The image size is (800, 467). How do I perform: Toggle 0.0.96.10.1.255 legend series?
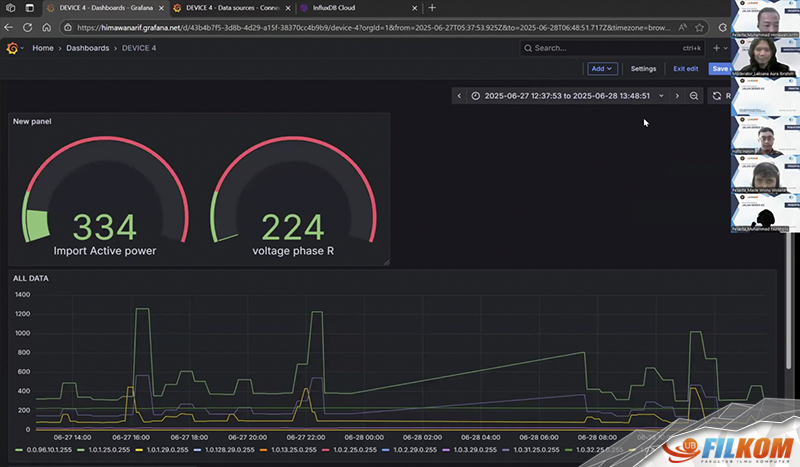click(44, 450)
